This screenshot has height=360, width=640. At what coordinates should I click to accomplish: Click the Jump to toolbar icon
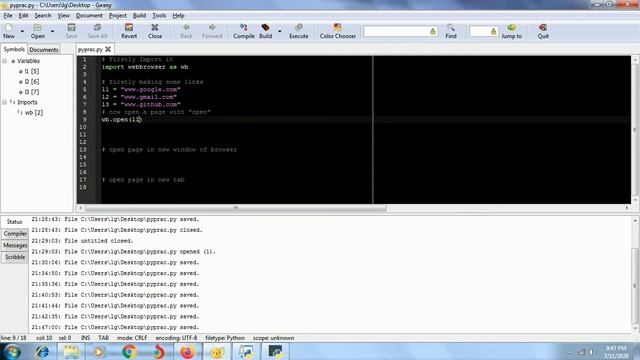click(511, 31)
